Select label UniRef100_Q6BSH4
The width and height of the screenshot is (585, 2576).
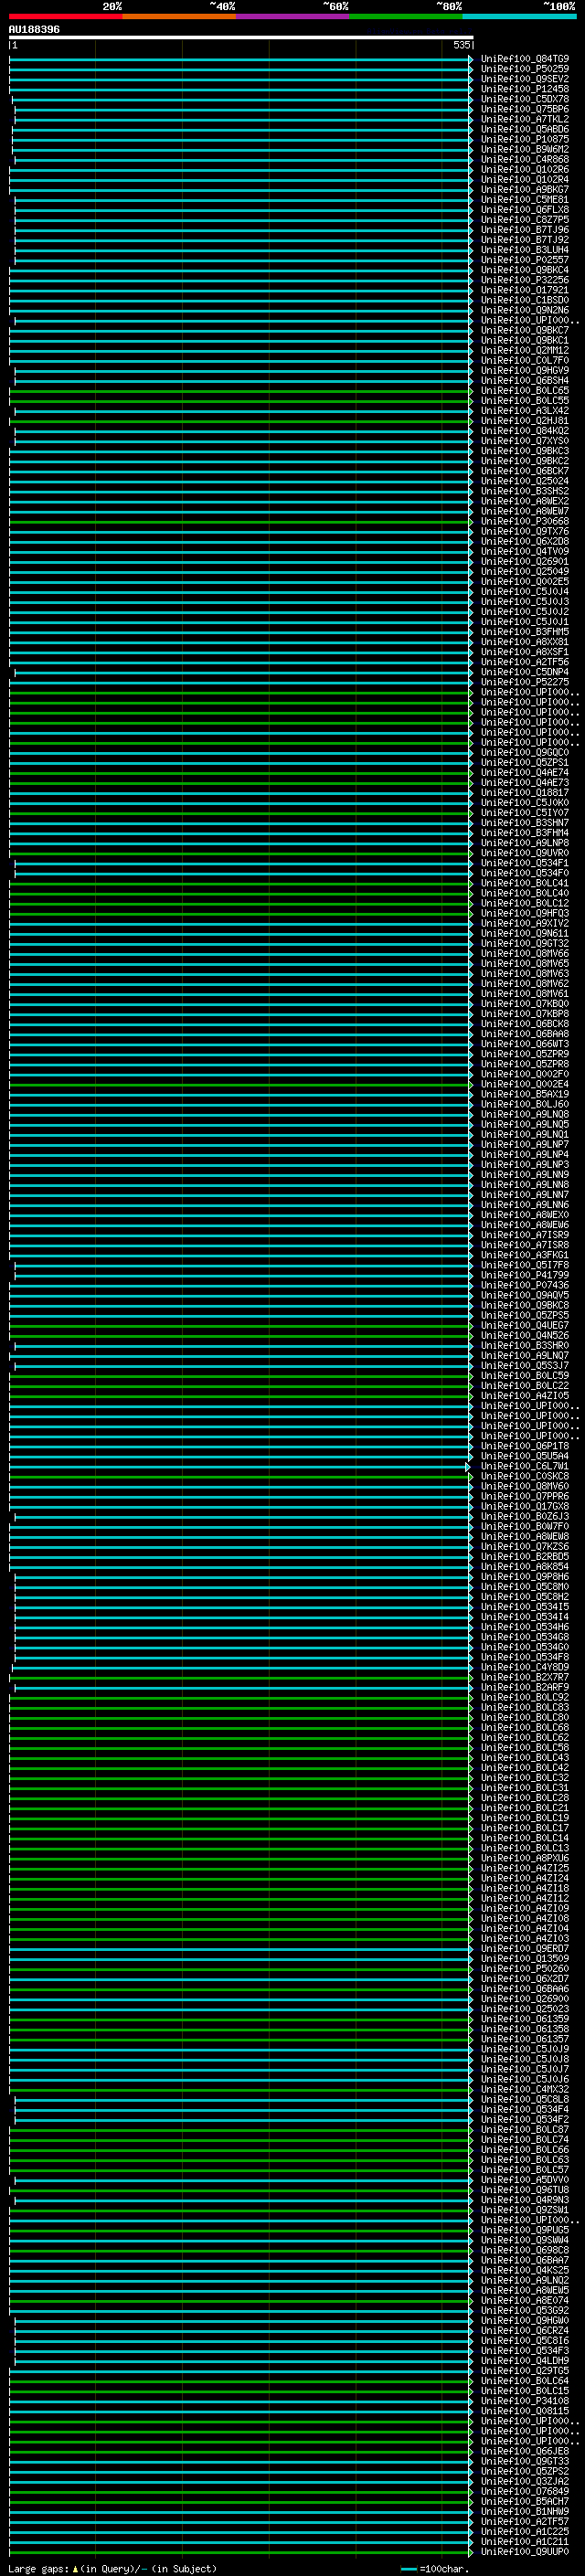point(524,381)
